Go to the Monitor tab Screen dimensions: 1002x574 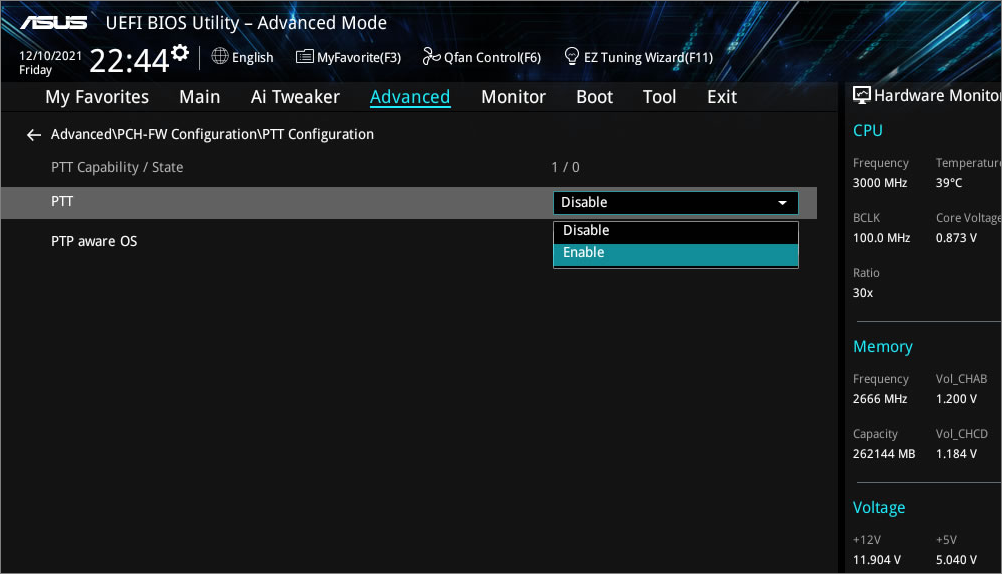click(x=513, y=97)
